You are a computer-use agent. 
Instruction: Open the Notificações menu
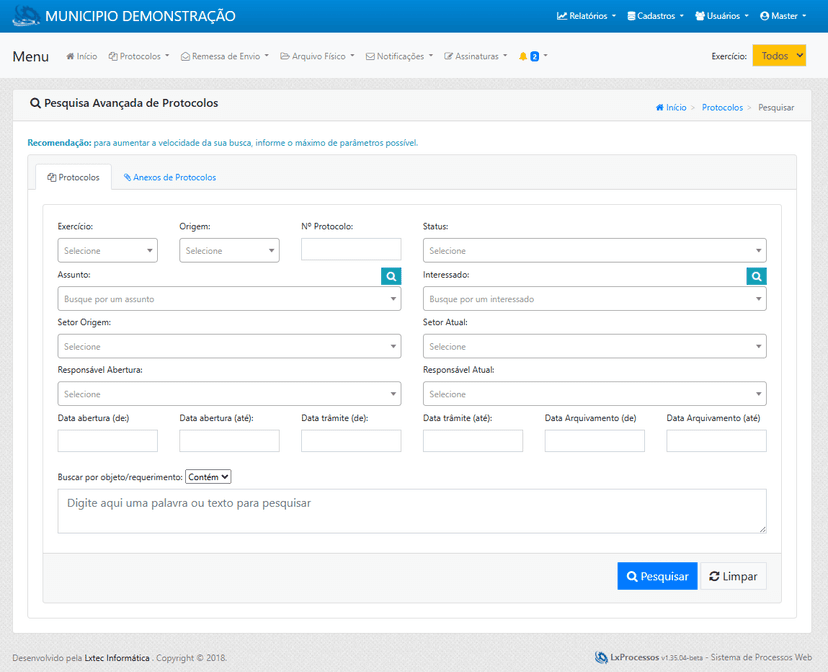399,56
